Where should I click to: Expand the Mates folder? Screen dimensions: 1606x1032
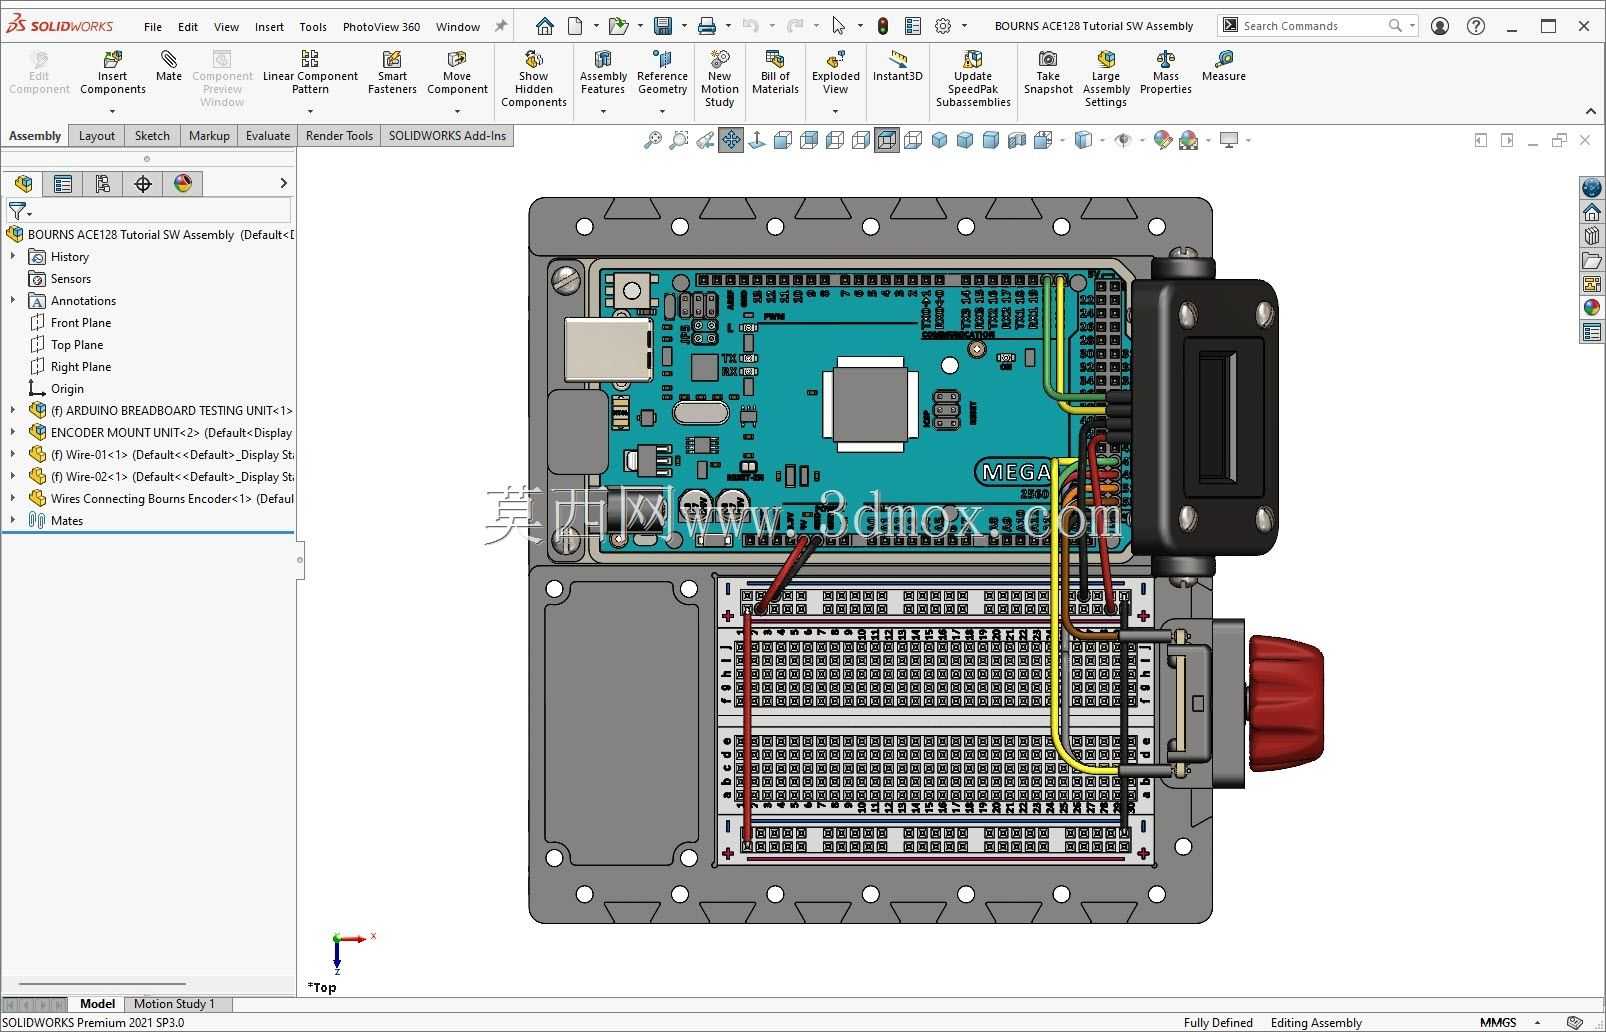point(13,521)
